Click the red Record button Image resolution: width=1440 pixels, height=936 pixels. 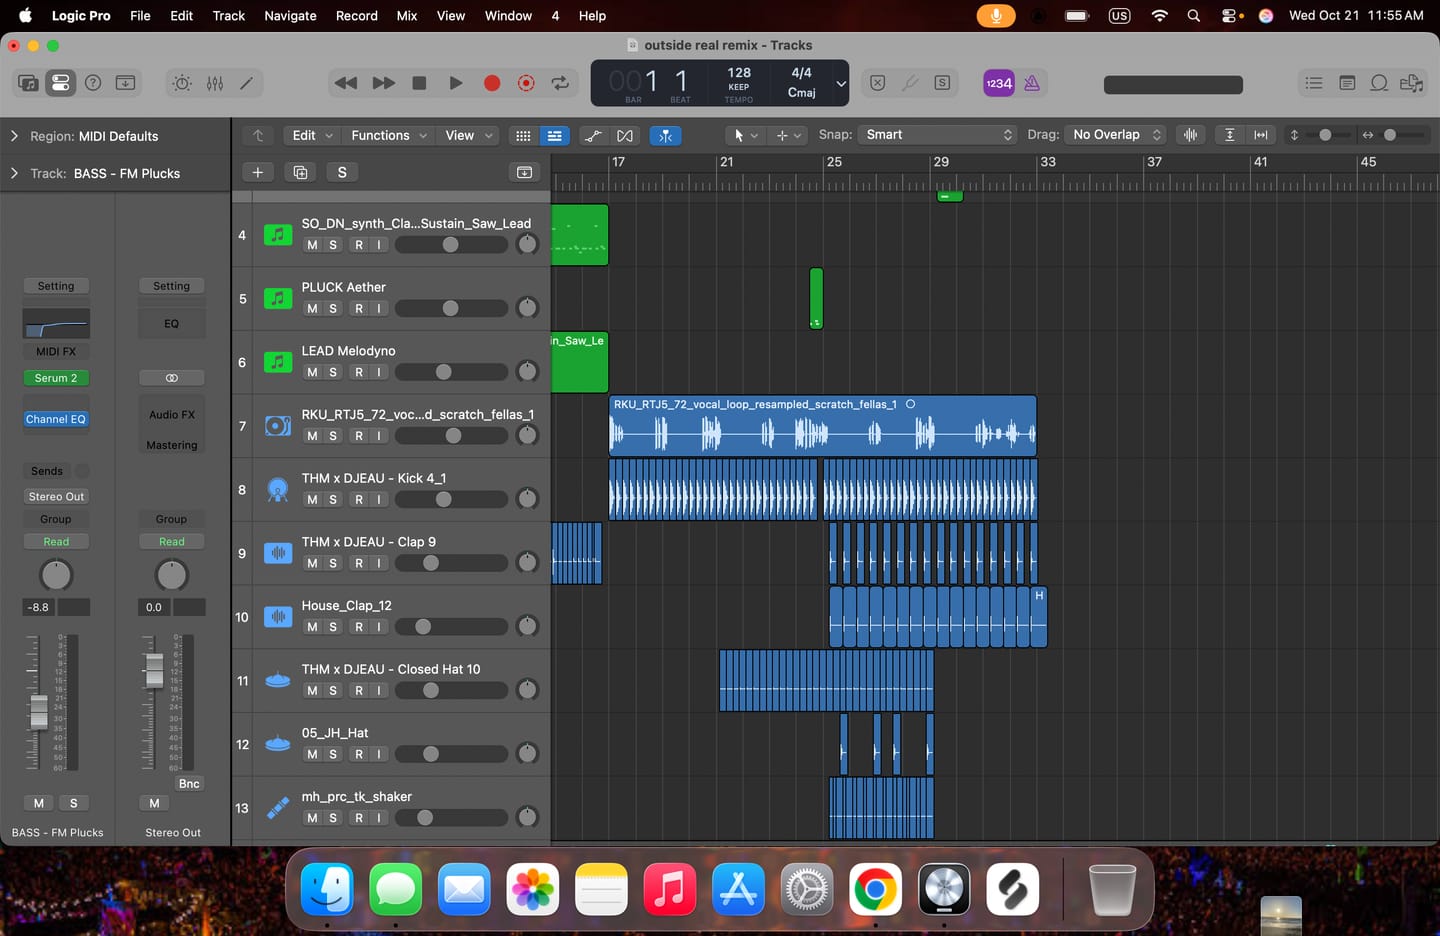[x=491, y=83]
